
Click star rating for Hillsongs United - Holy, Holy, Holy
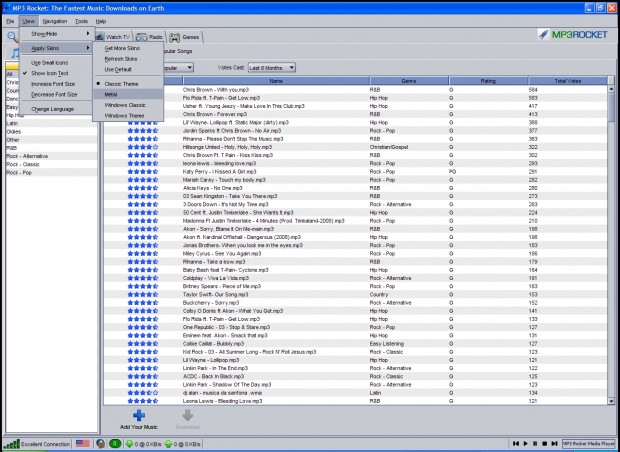pos(143,147)
